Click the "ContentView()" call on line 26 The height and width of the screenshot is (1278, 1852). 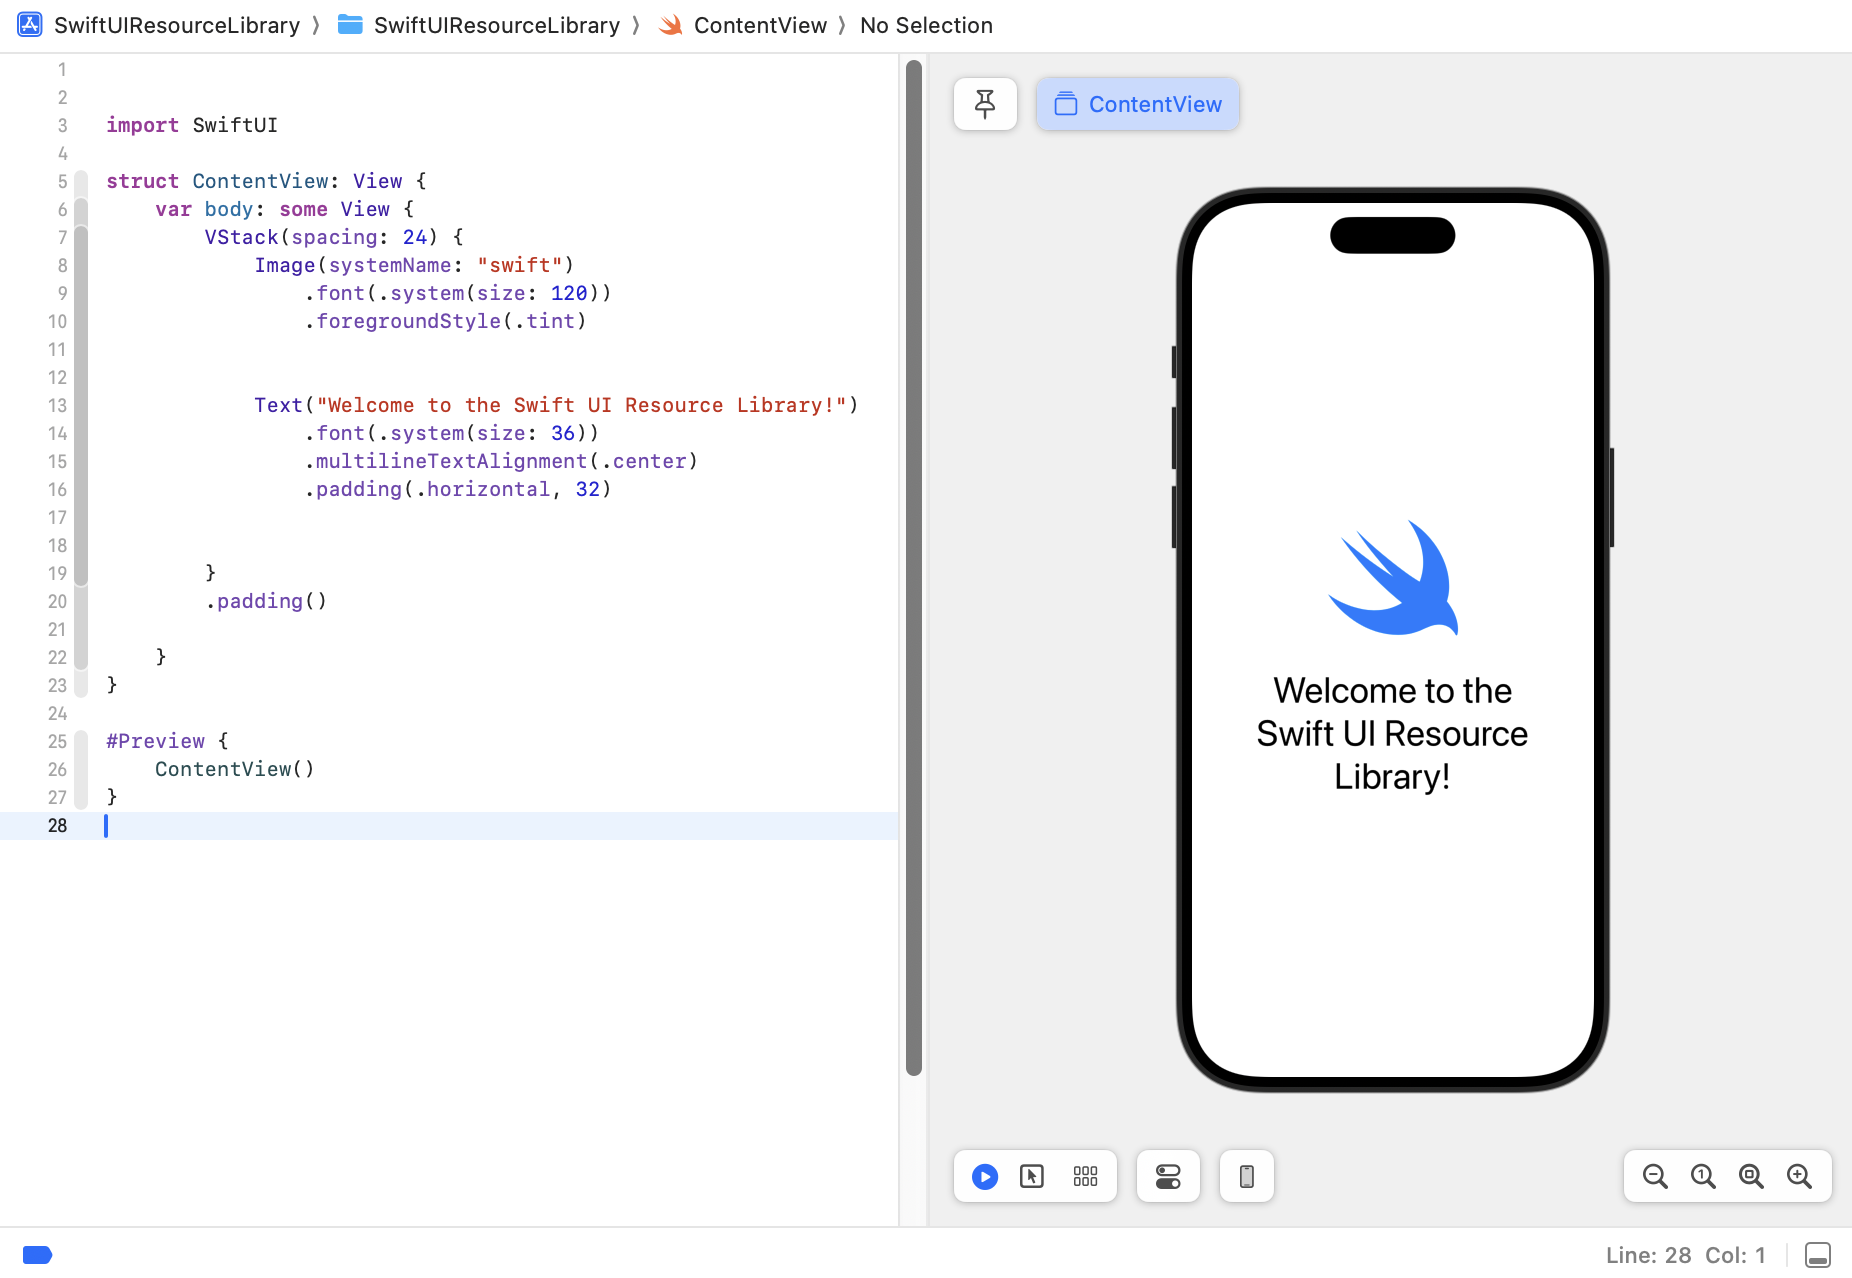(235, 769)
